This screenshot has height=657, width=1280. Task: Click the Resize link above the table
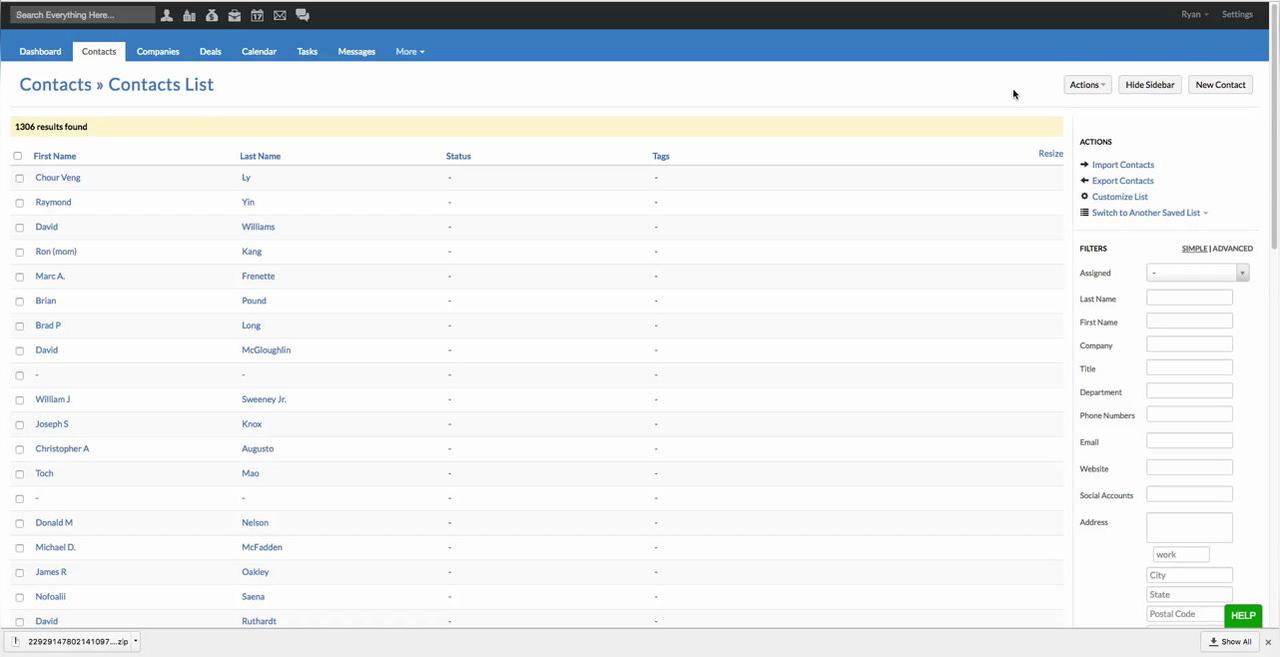(x=1050, y=153)
